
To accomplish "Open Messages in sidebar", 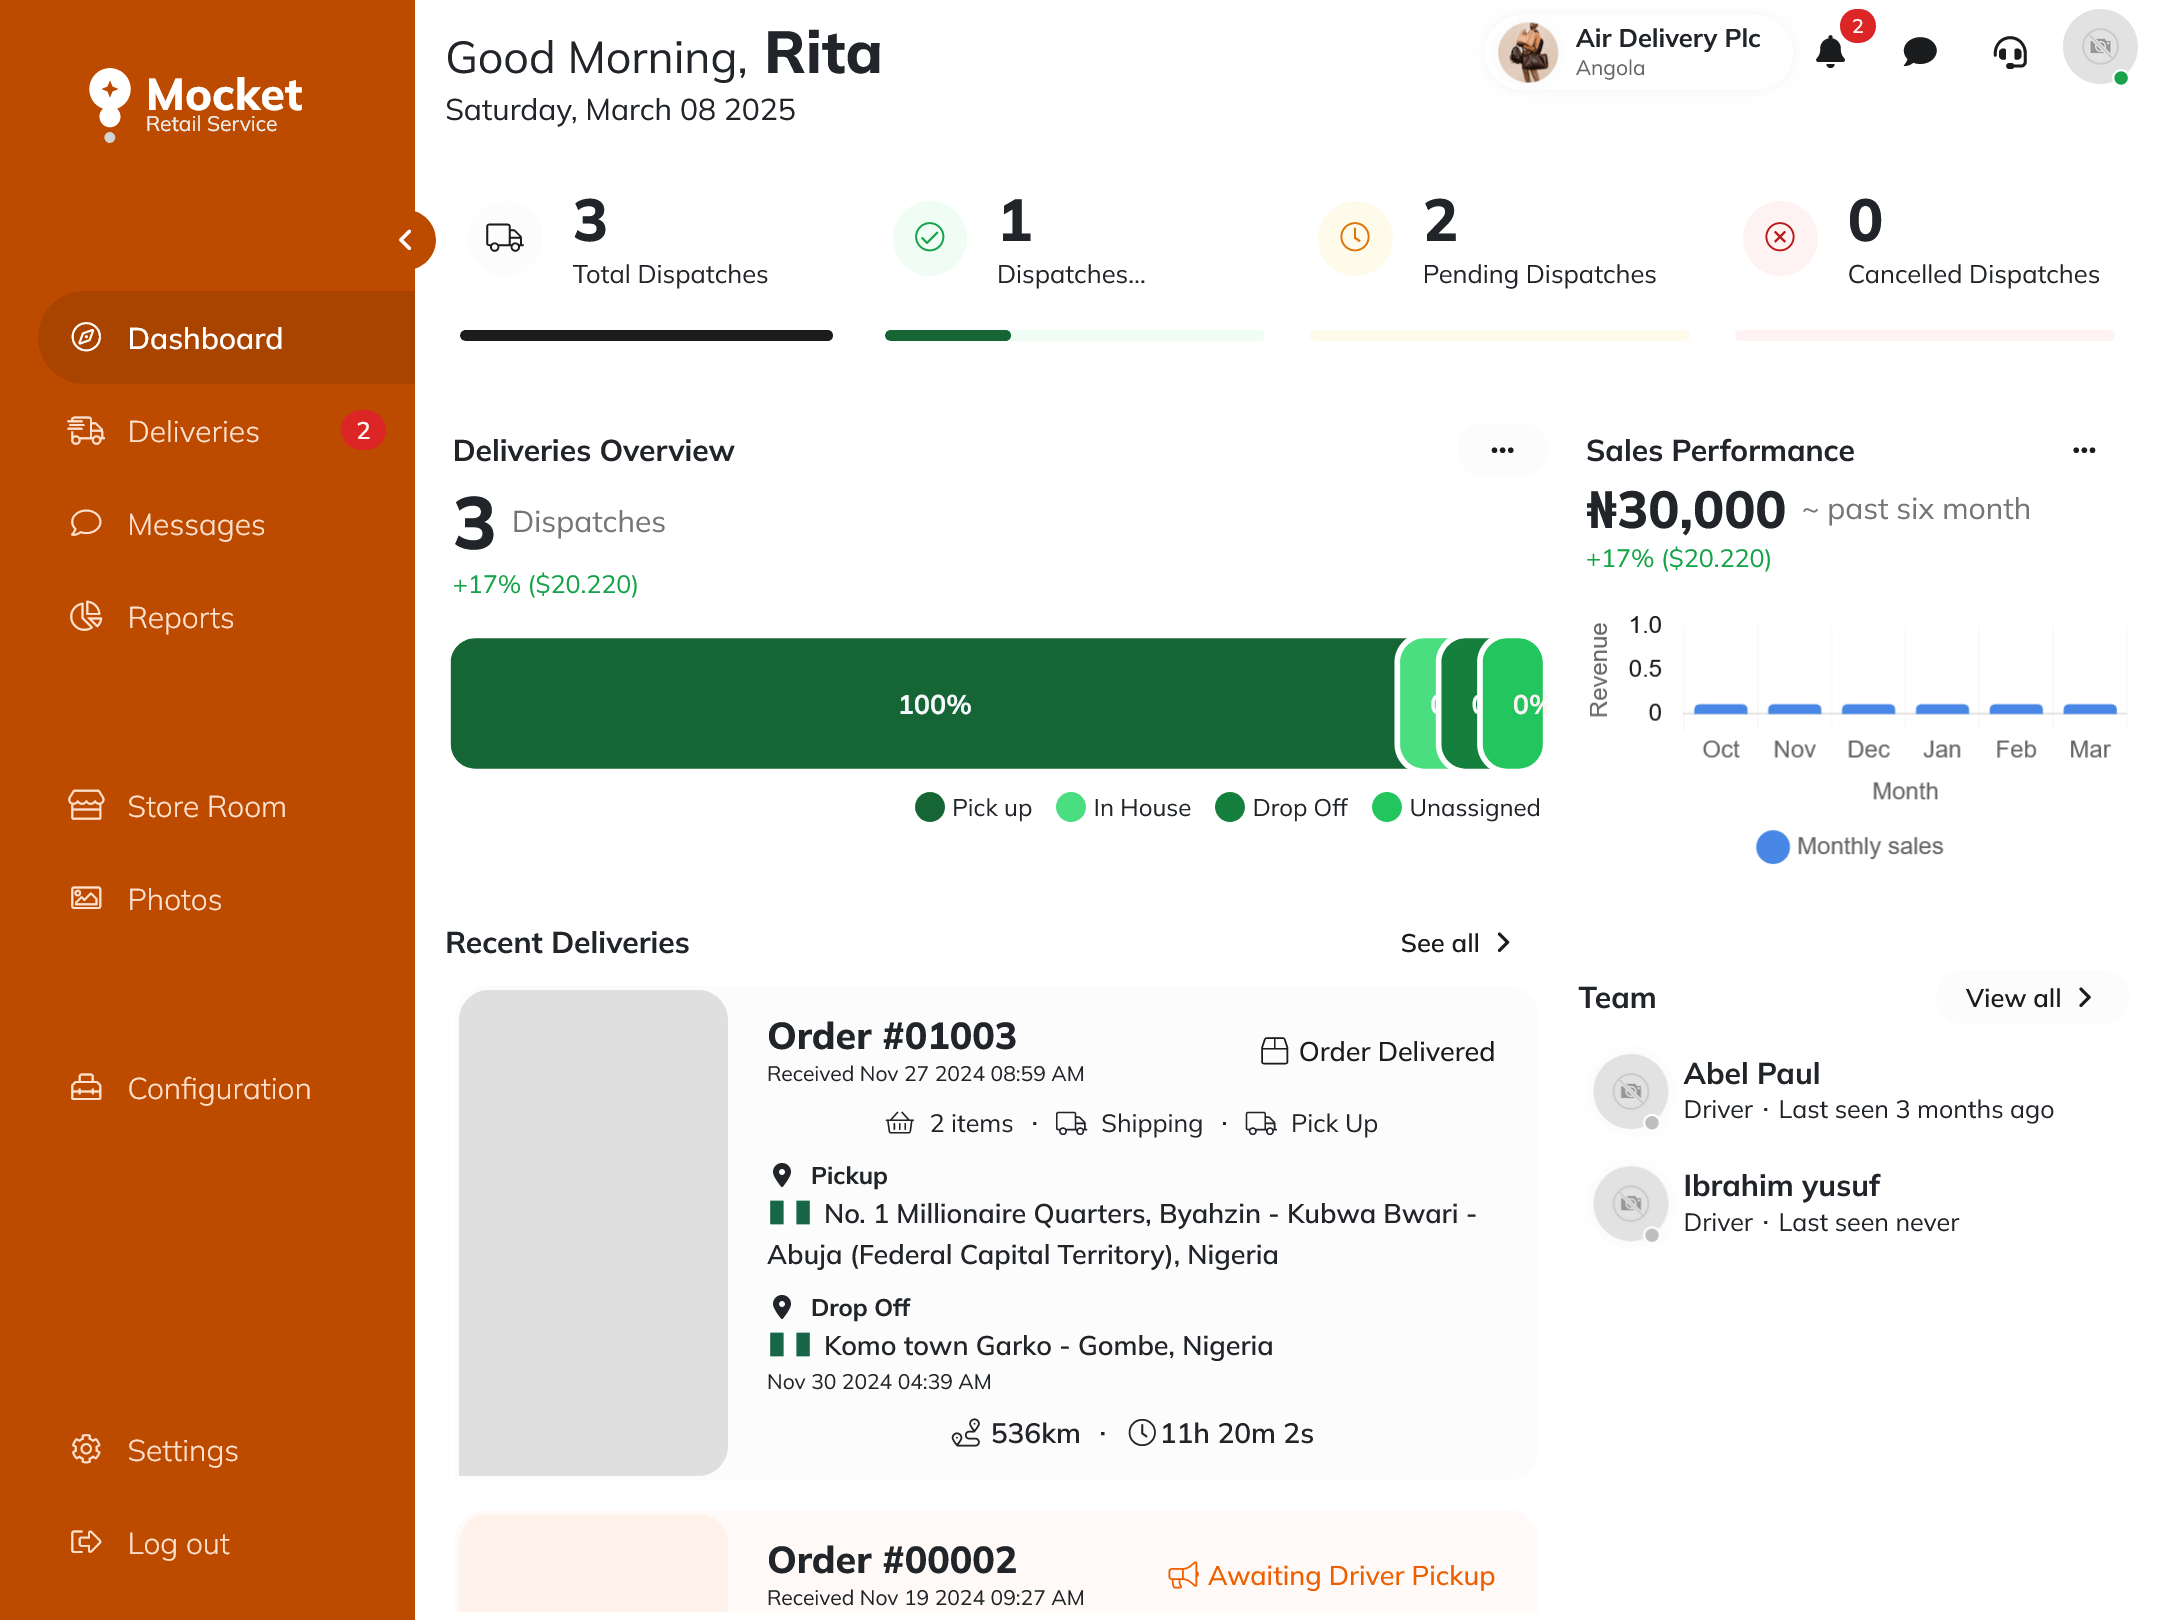I will (226, 524).
